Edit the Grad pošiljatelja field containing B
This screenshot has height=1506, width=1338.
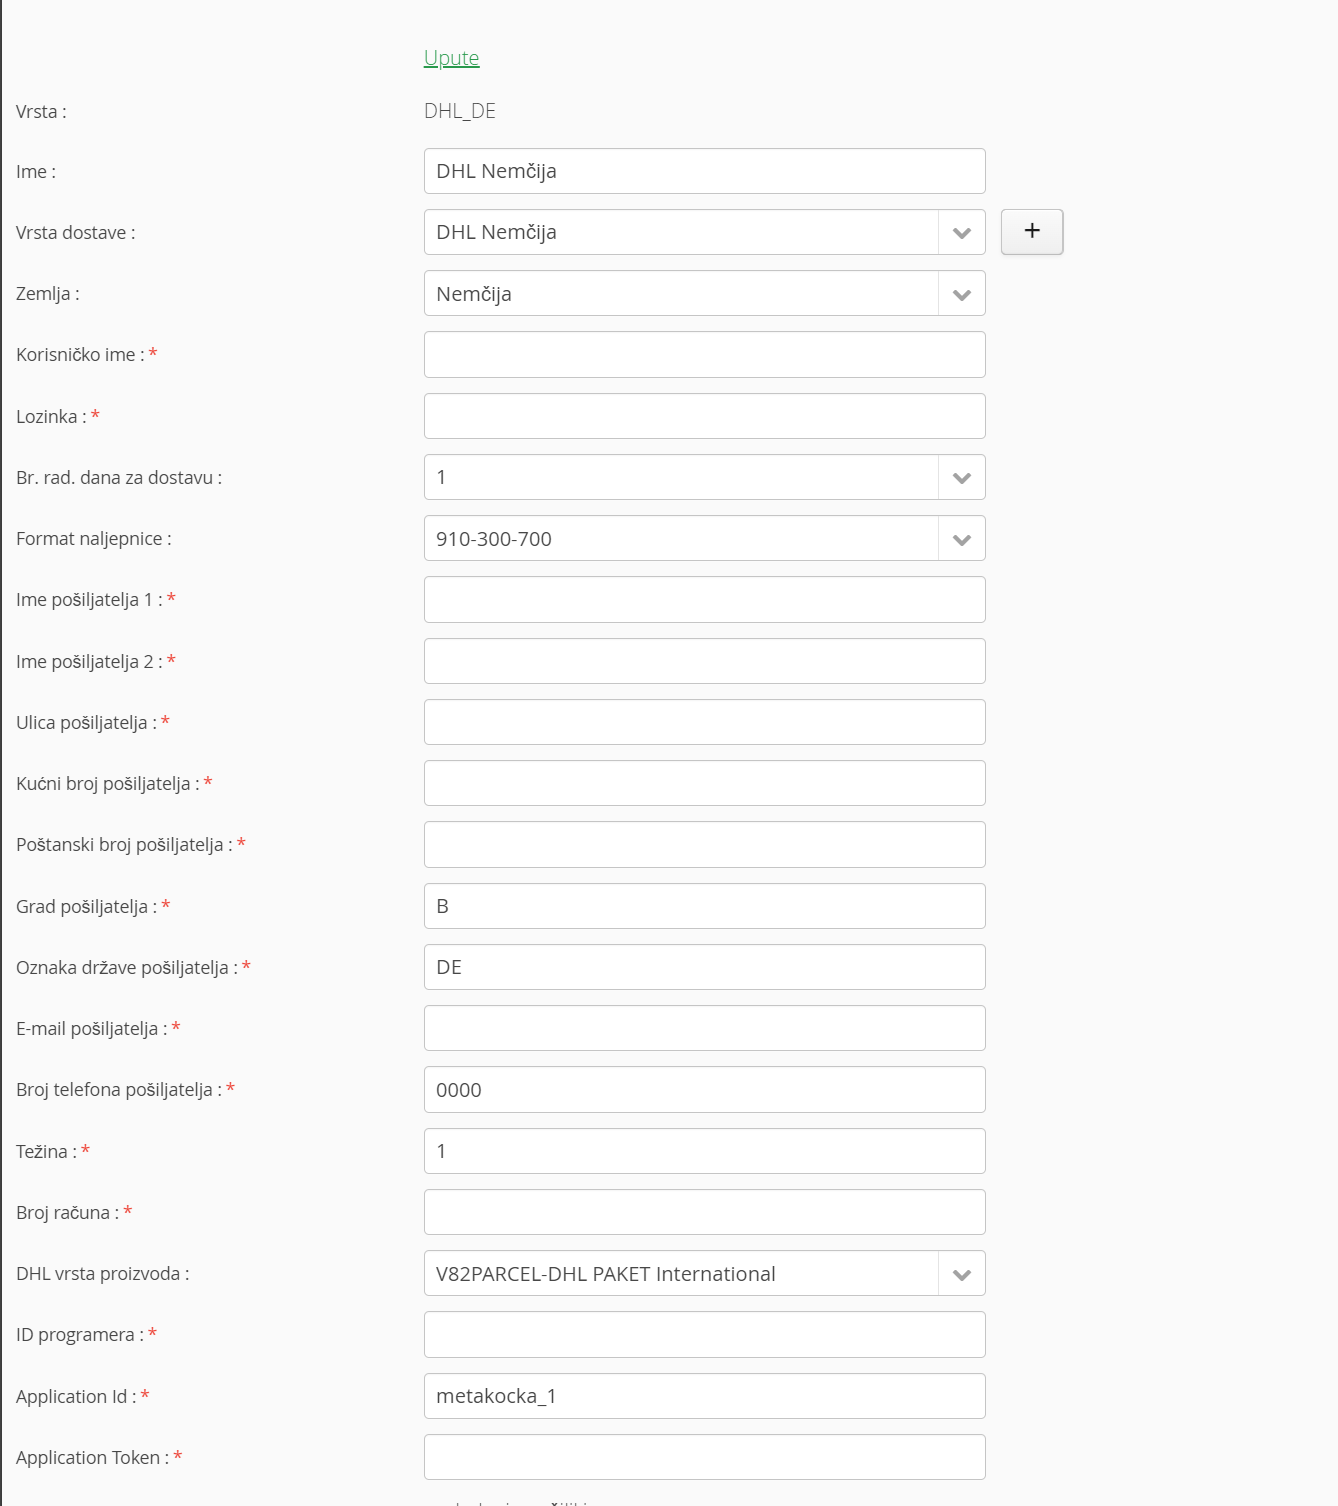pos(705,906)
